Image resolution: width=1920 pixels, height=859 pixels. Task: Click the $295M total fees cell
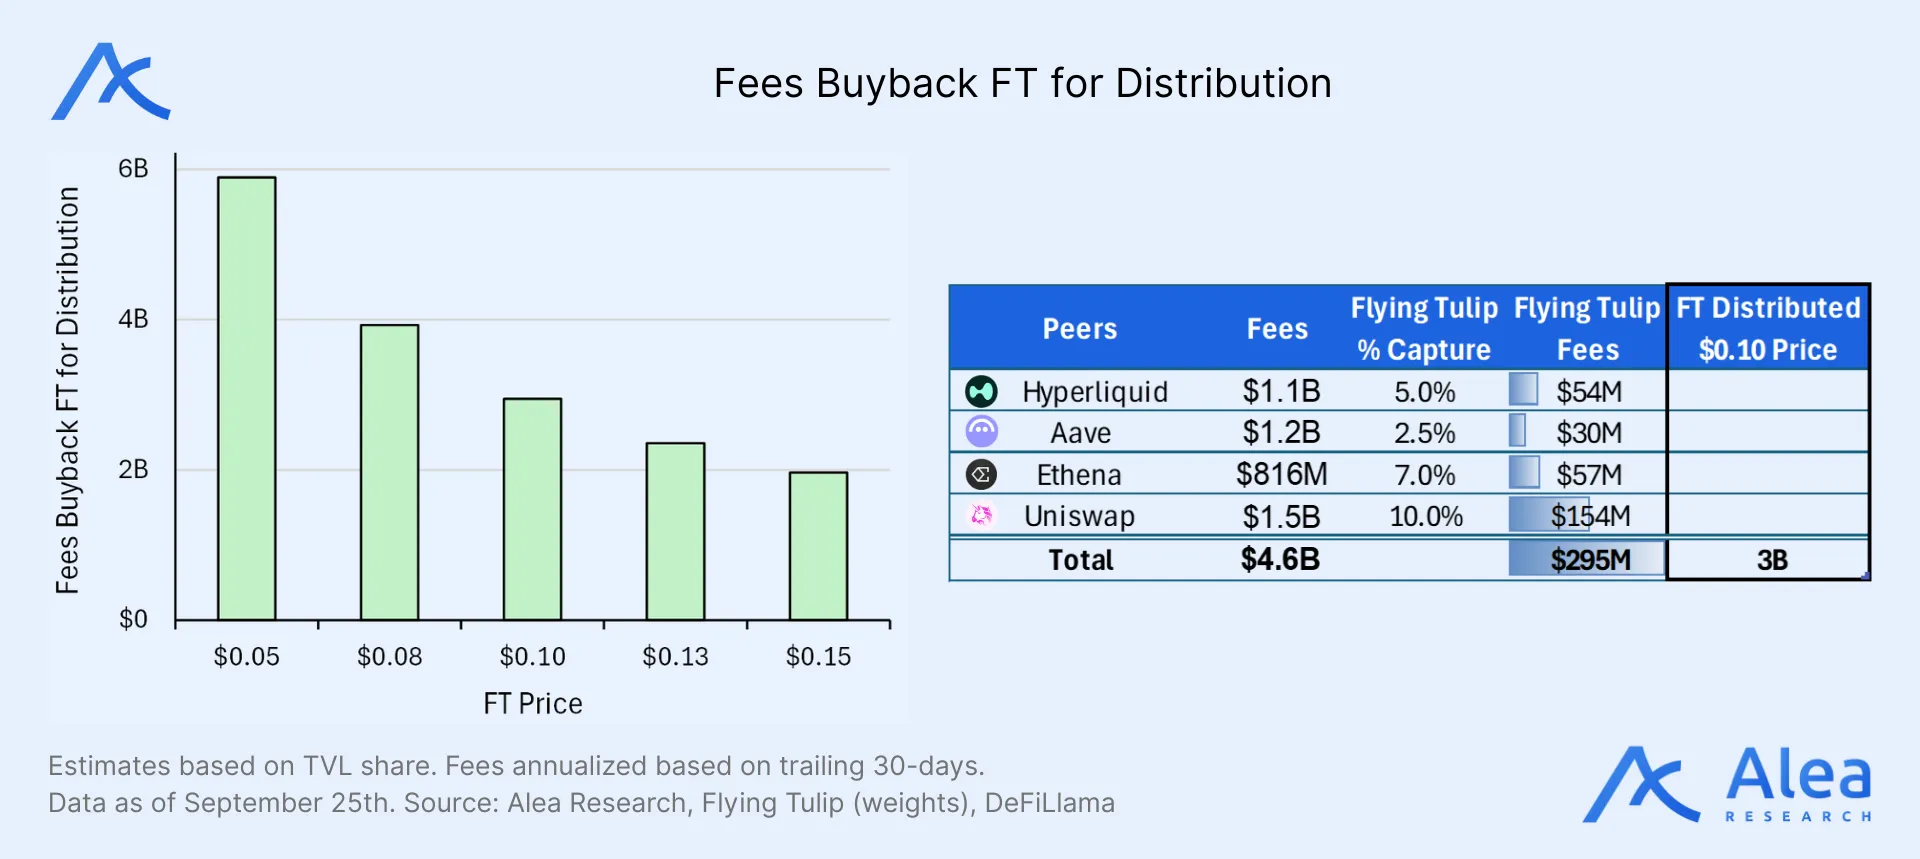[x=1588, y=560]
